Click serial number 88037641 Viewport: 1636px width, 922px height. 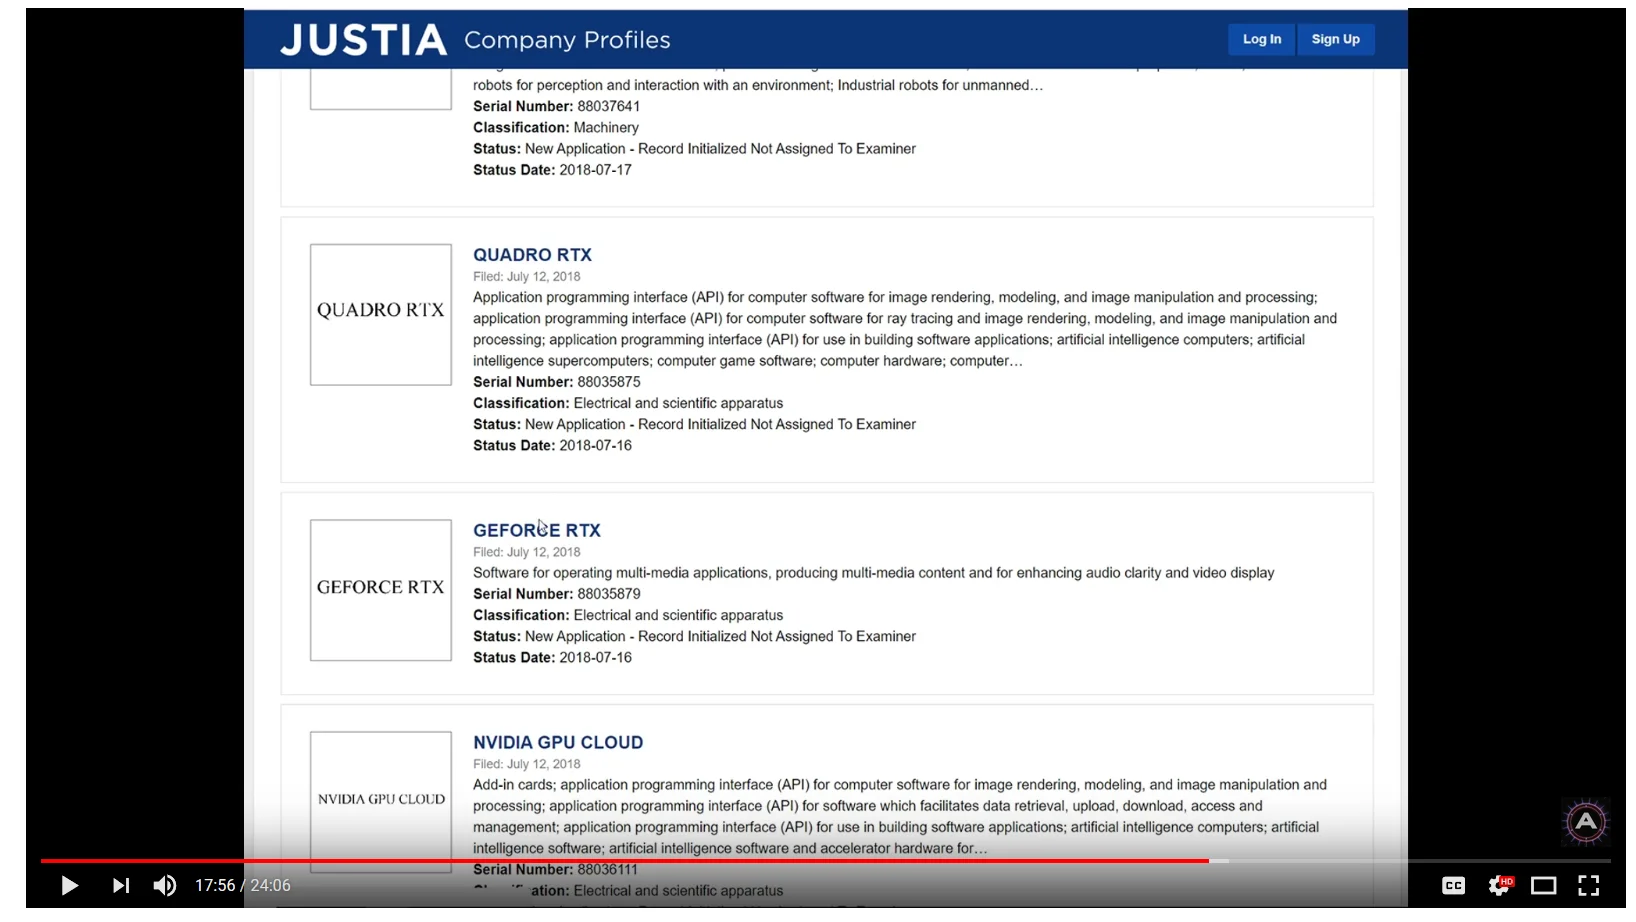click(609, 106)
